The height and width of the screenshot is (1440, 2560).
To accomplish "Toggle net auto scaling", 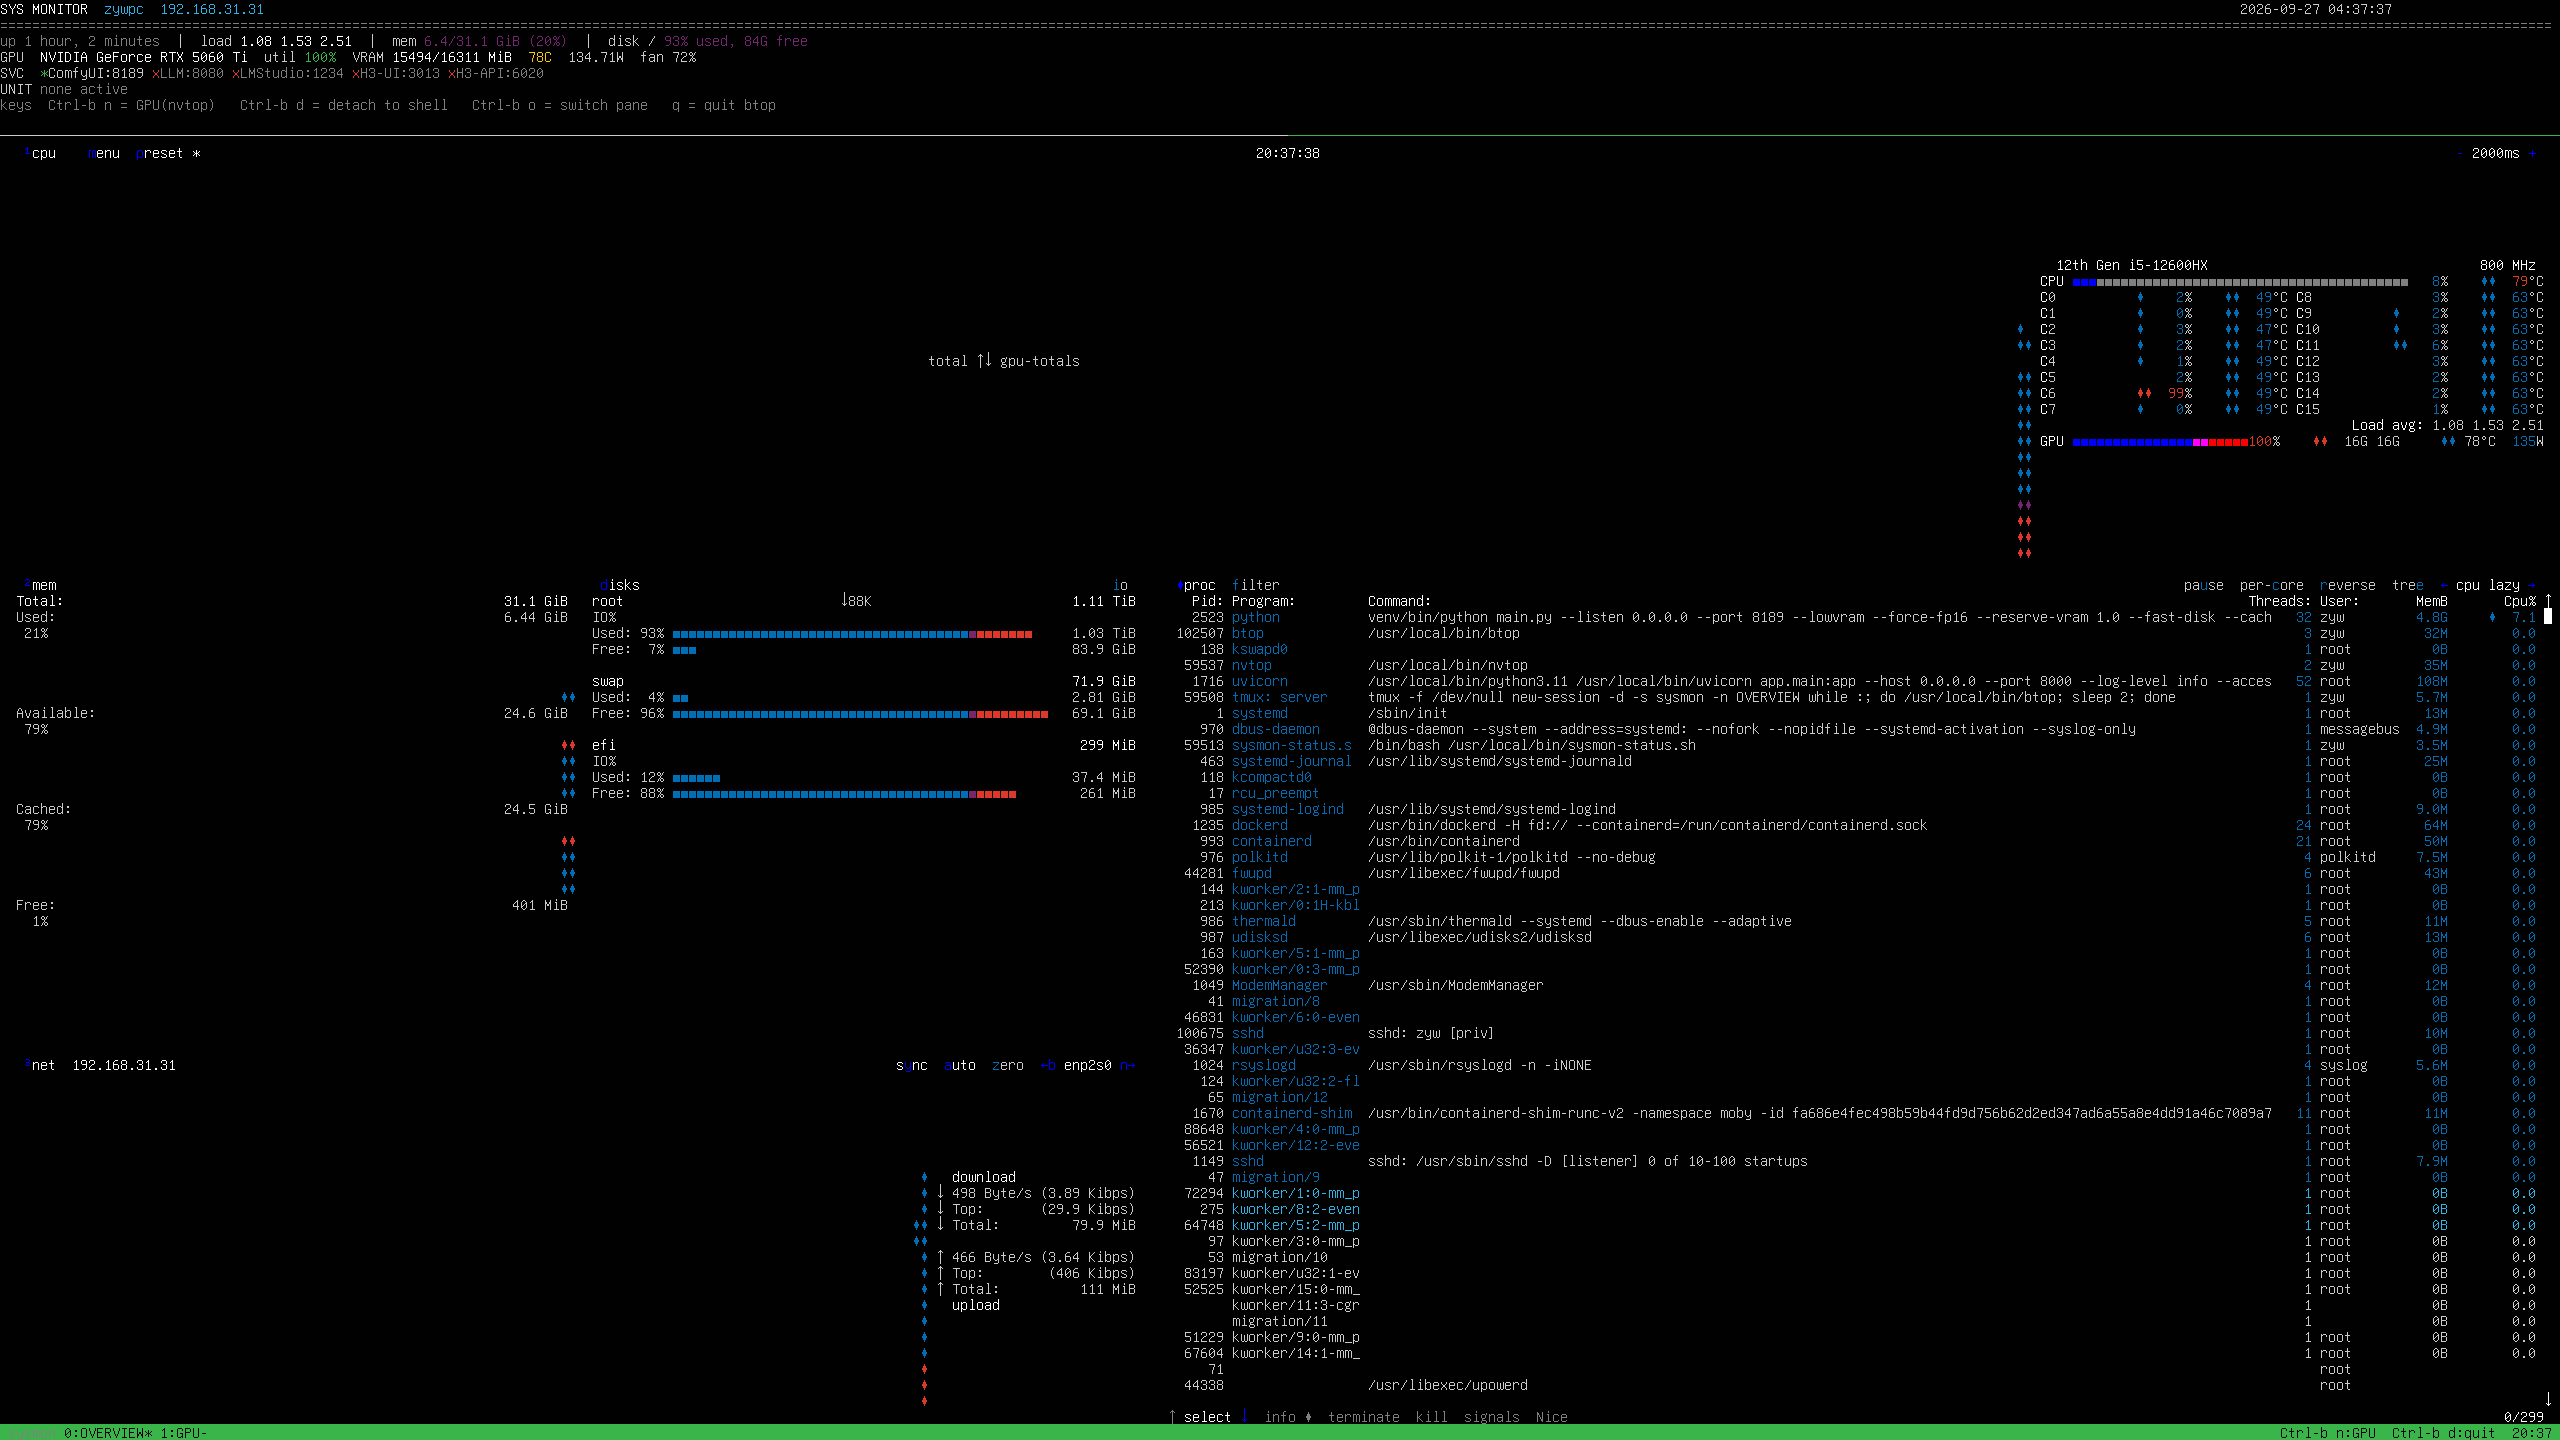I will tap(960, 1065).
